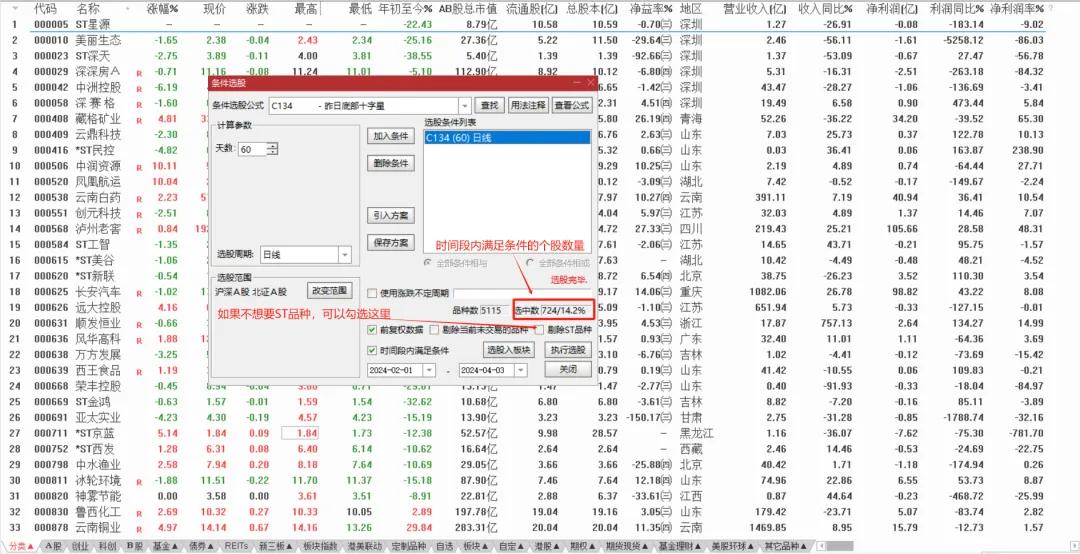
Task: Expand the 期货现货▲ tab menu
Action: click(628, 546)
